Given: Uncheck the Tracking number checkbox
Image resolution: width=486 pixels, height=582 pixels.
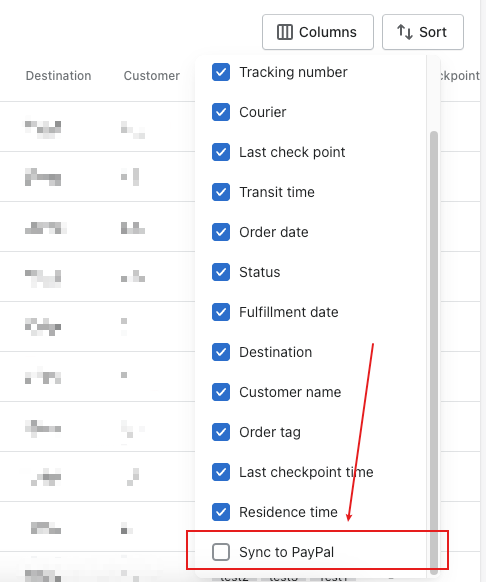Looking at the screenshot, I should 221,72.
